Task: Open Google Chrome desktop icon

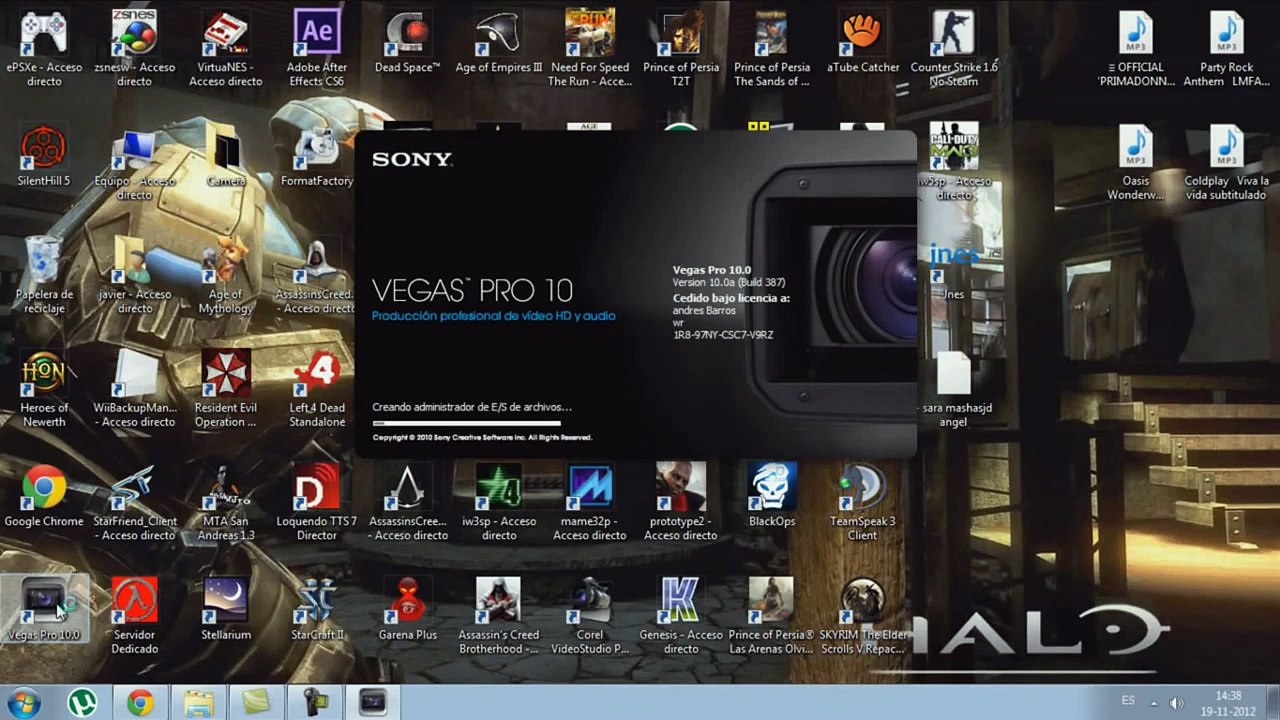Action: point(44,494)
